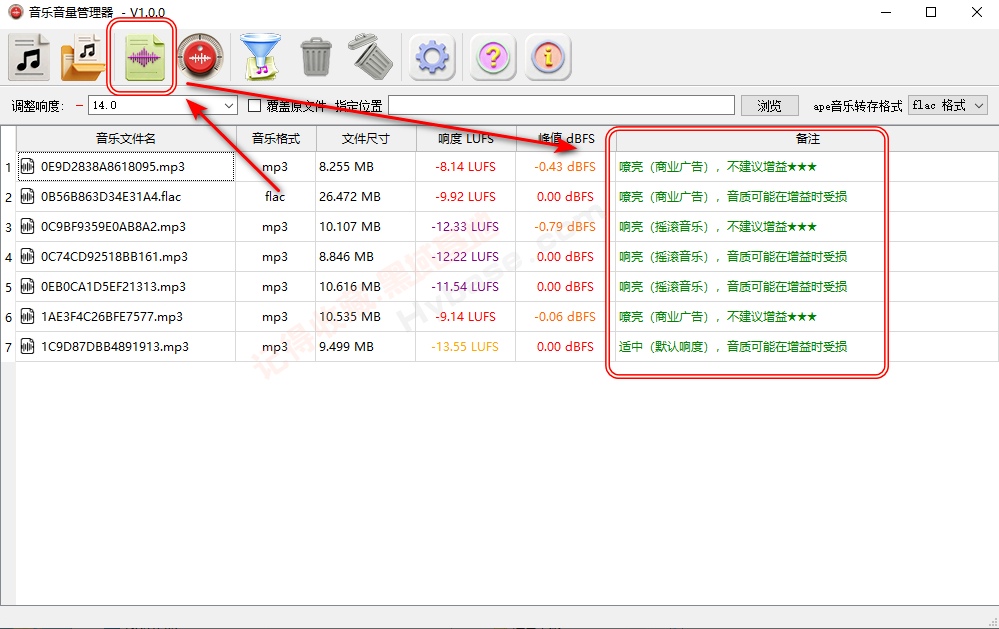The width and height of the screenshot is (999, 629).
Task: Click the -0.43 dBFS peak cell
Action: [565, 167]
